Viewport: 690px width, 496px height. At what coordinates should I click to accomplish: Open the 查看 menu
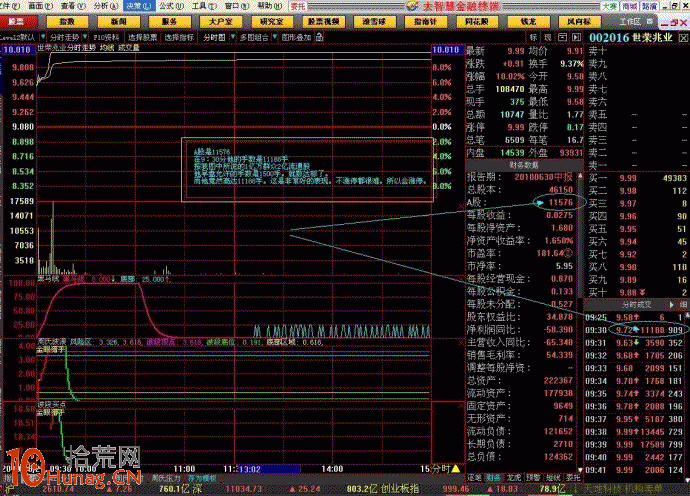pyautogui.click(x=73, y=6)
